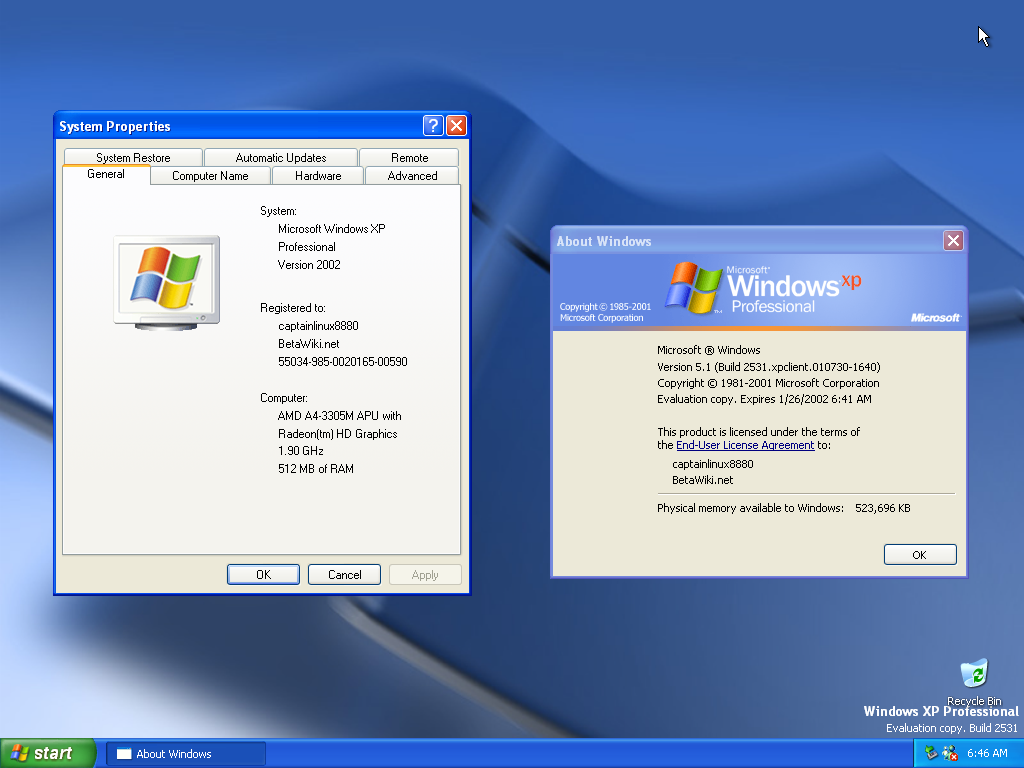This screenshot has width=1024, height=768.
Task: Click the 'Version 2002' text
Action: click(x=309, y=265)
